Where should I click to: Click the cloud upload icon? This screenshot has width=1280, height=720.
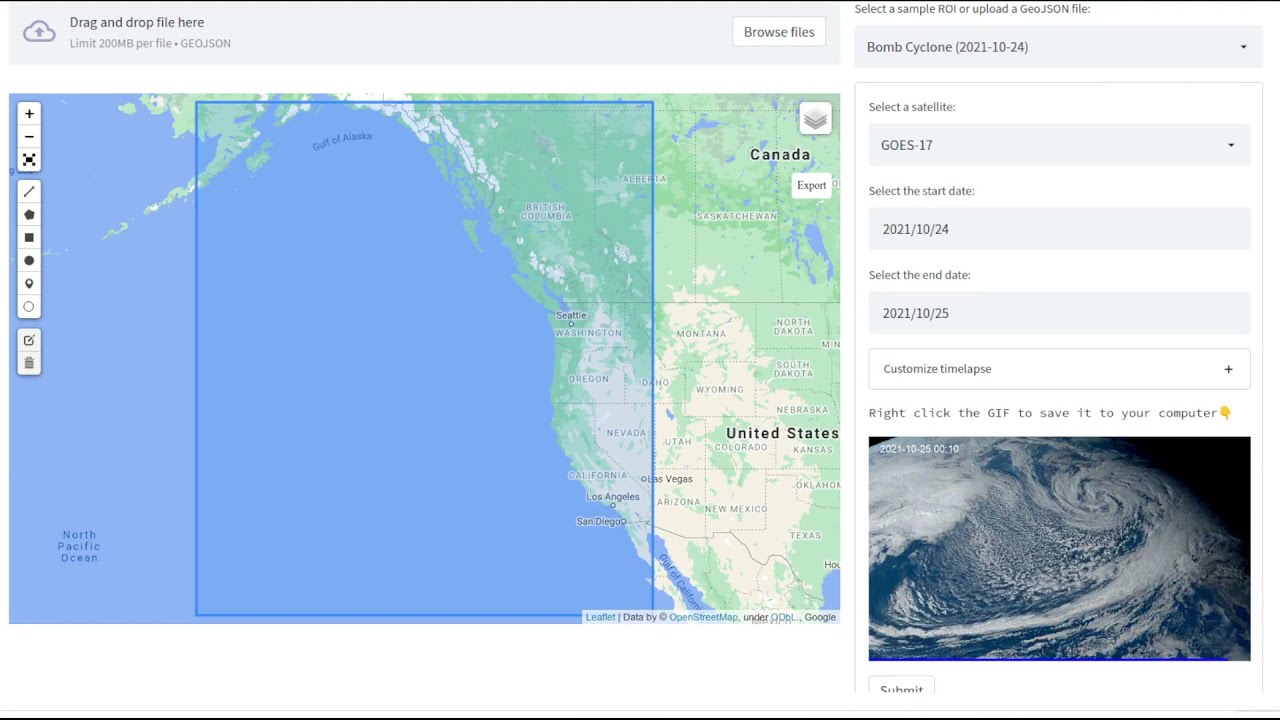coord(39,32)
